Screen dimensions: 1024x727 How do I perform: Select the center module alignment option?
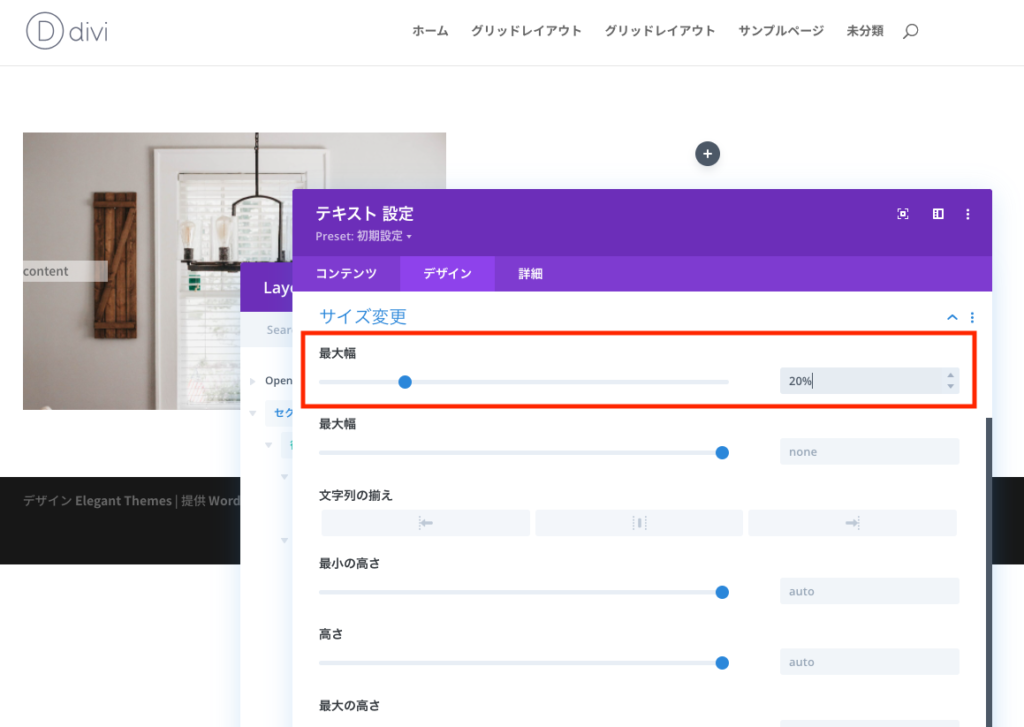coord(639,523)
